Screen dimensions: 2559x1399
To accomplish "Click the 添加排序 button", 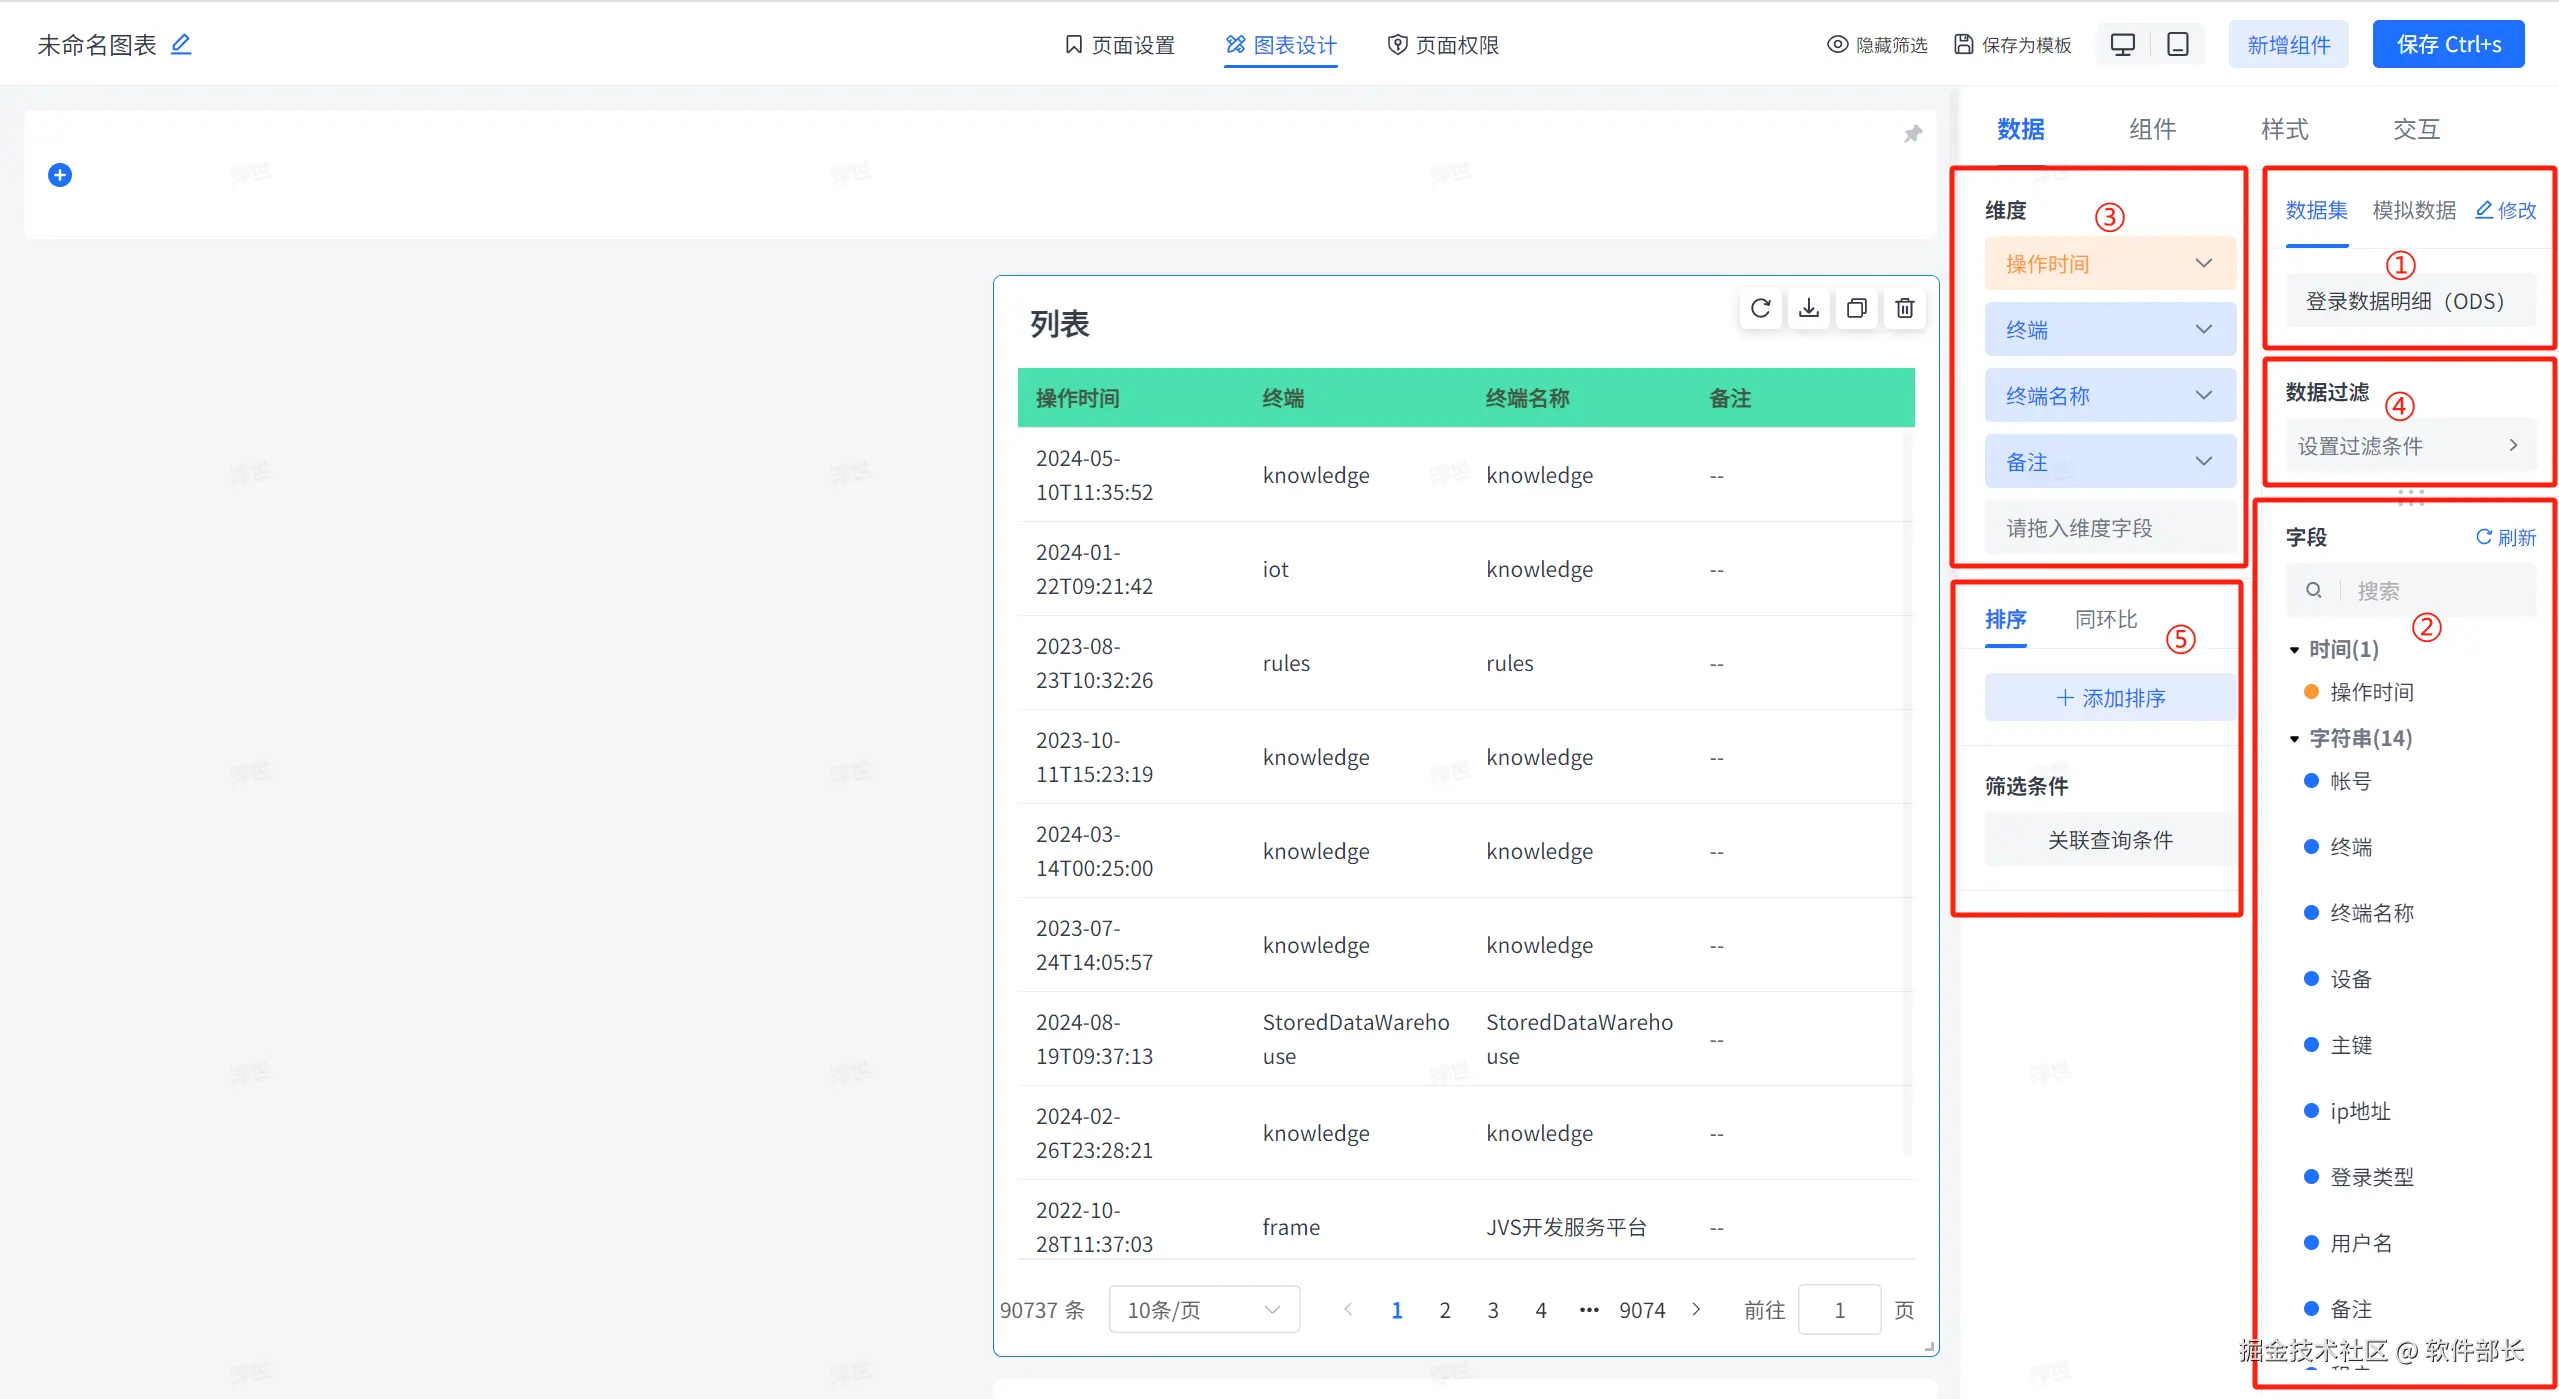I will point(2110,698).
